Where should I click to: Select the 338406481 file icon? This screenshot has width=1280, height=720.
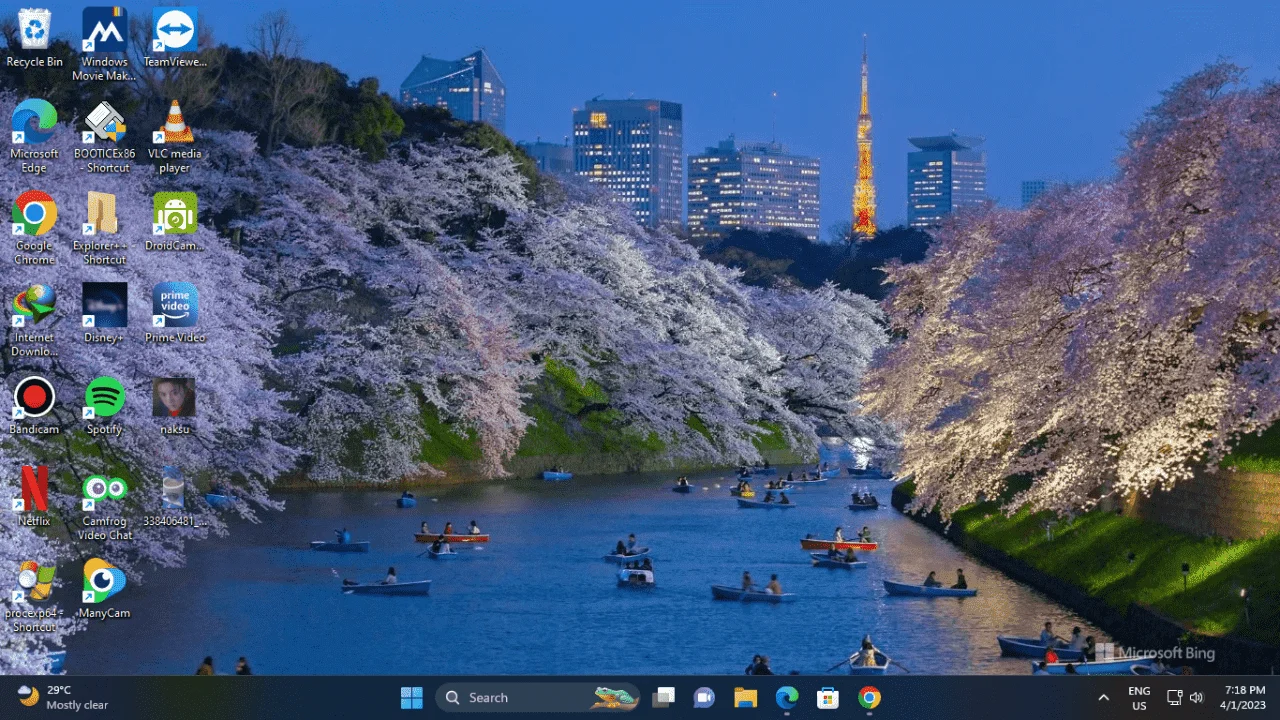pyautogui.click(x=175, y=497)
